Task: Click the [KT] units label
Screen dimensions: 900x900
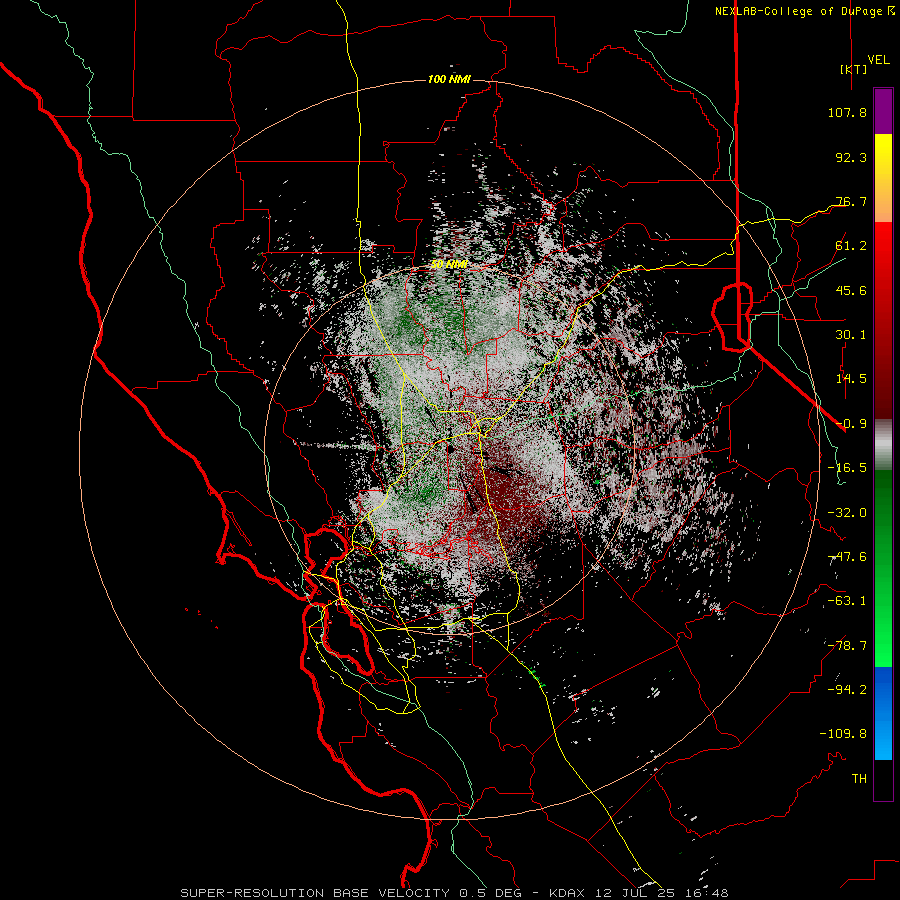Action: click(854, 69)
